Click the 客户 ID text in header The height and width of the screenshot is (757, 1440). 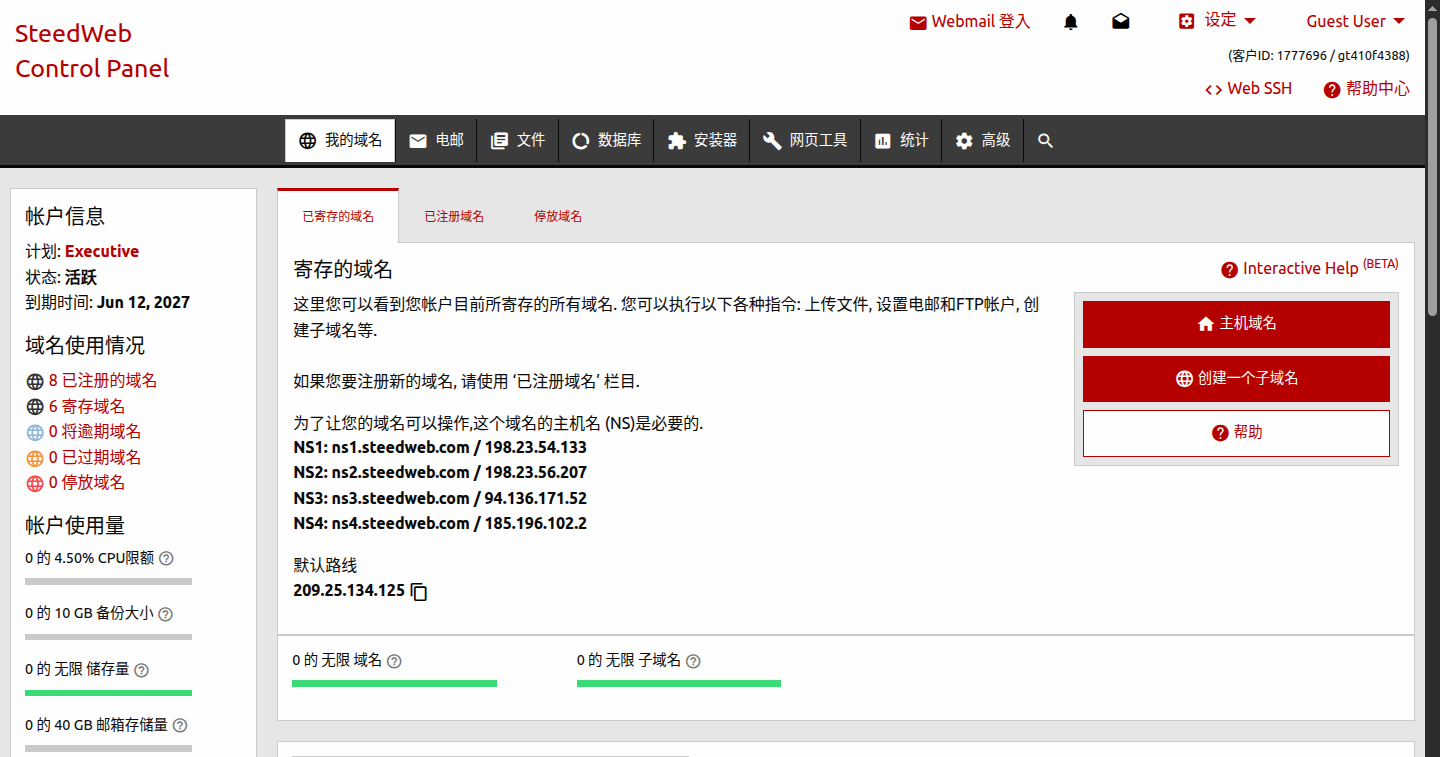(x=1319, y=56)
